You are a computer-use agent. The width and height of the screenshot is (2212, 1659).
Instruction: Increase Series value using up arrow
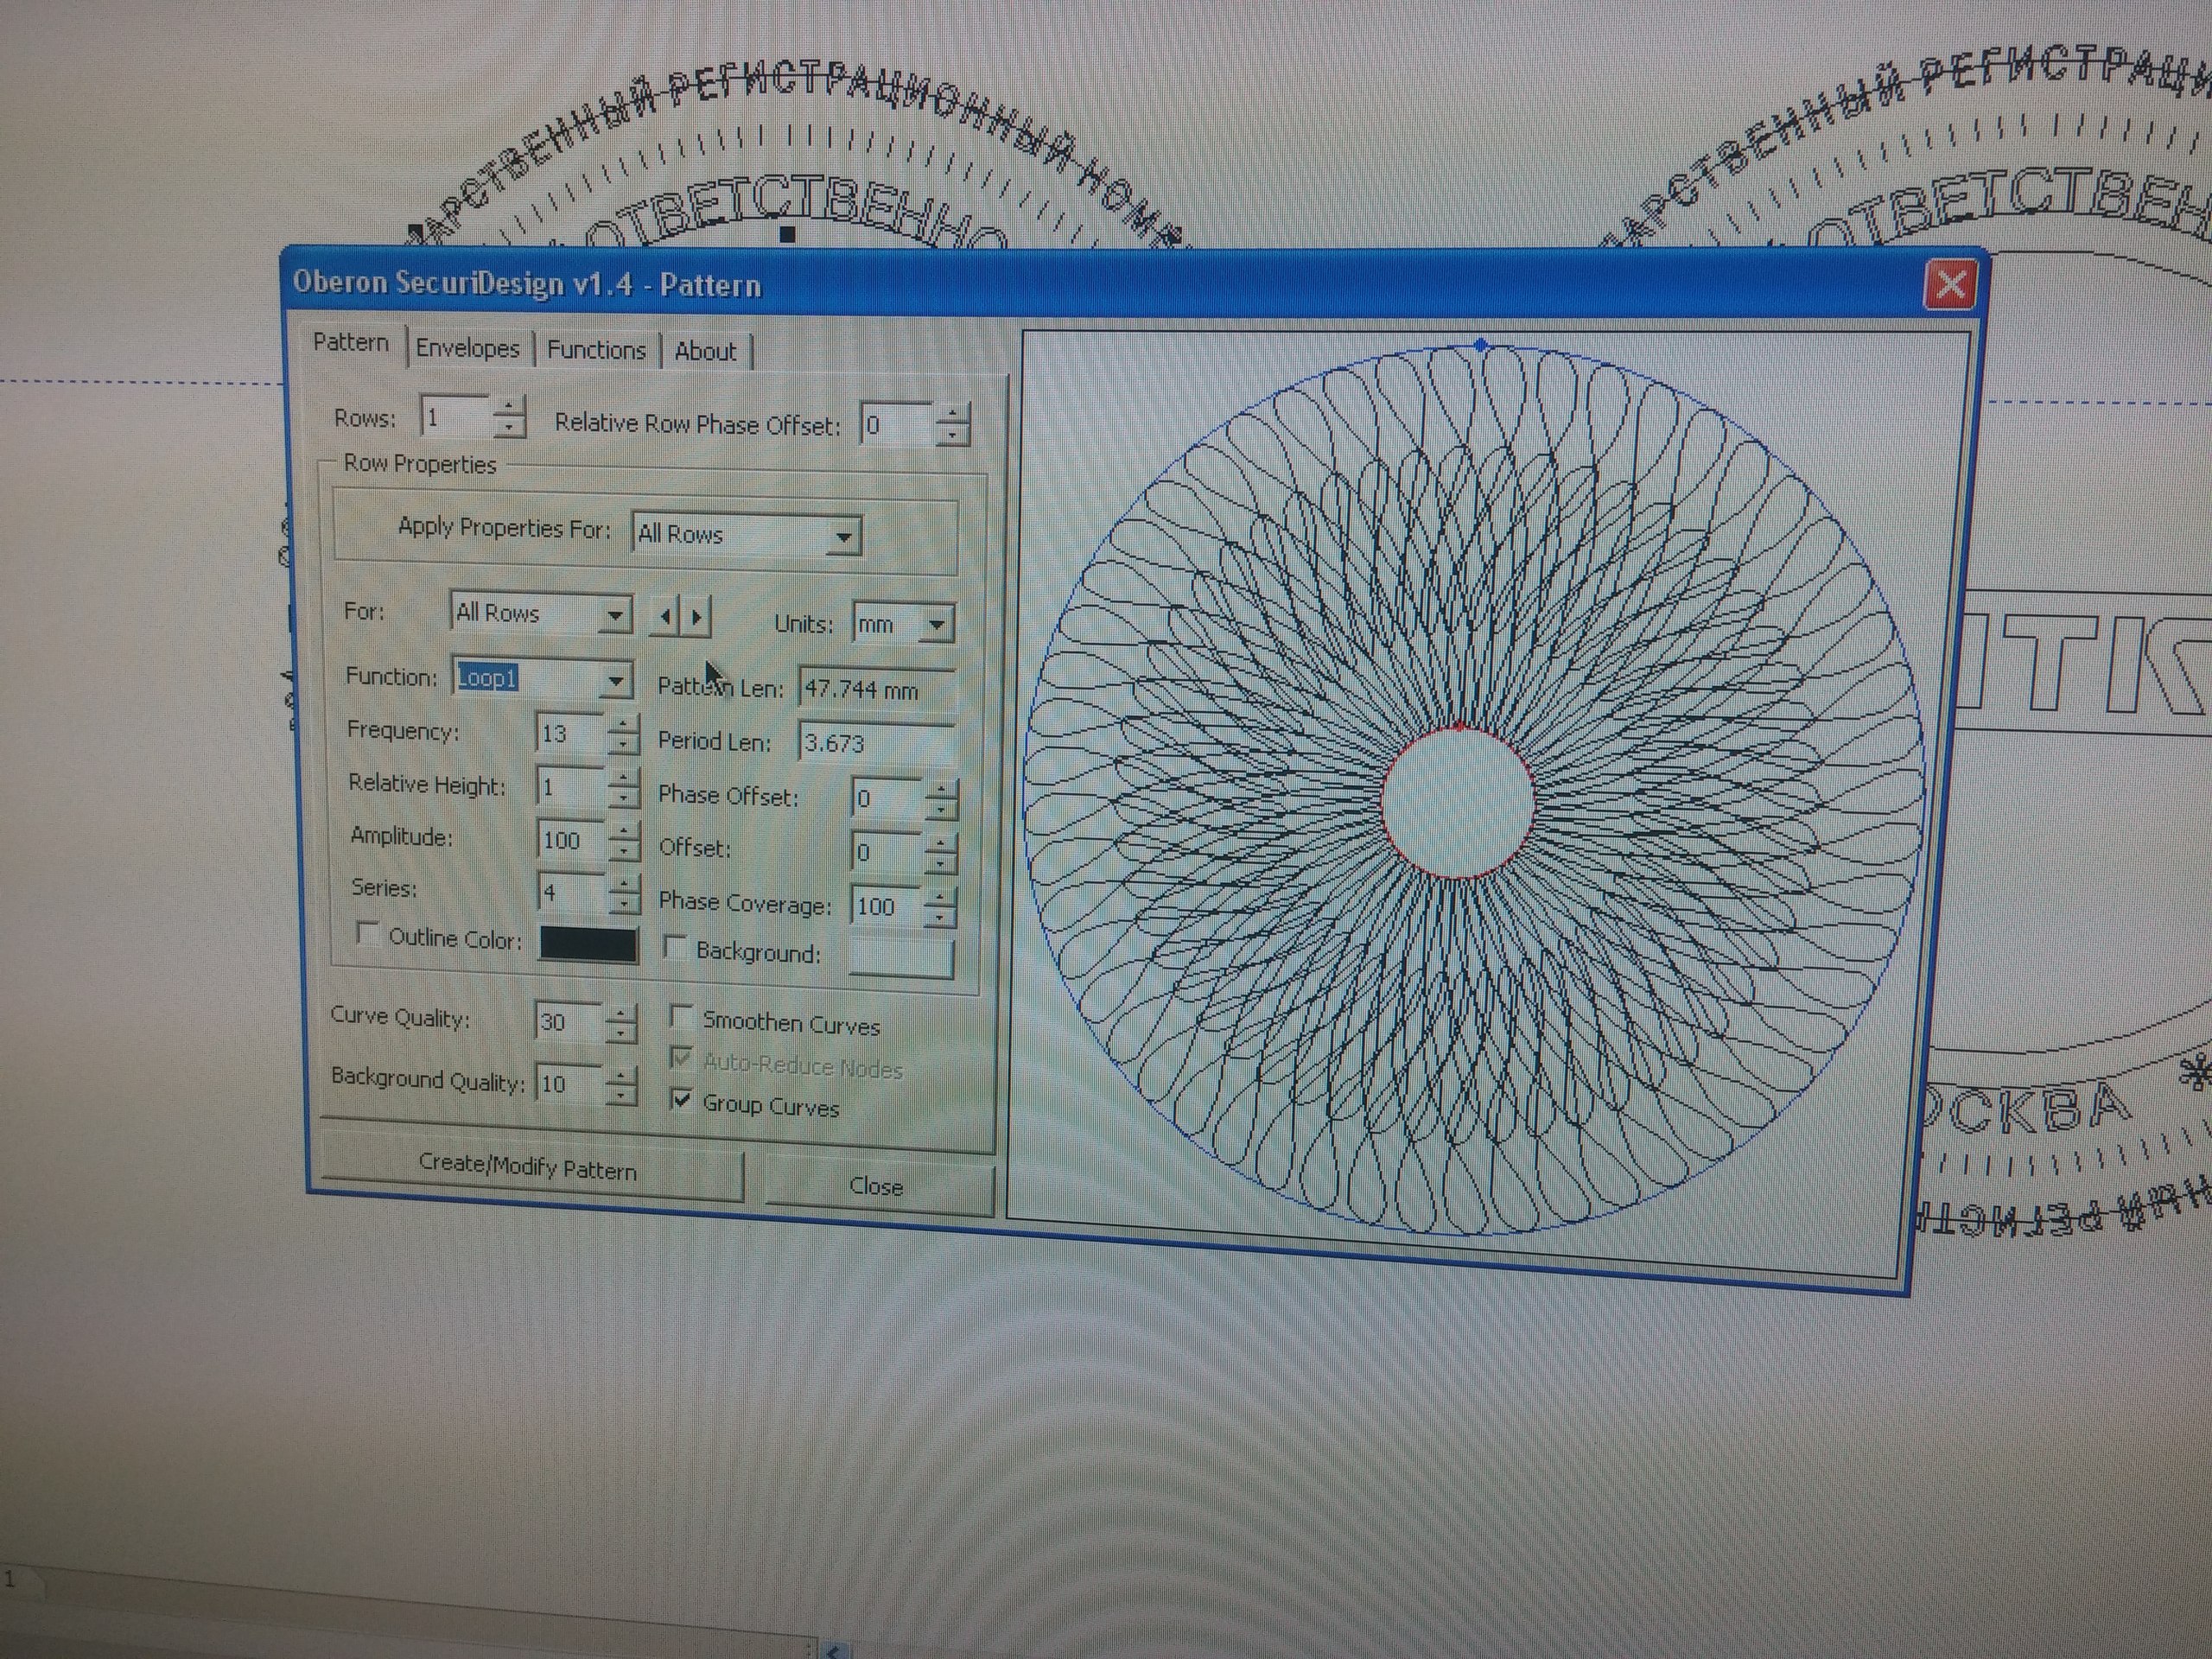click(624, 883)
